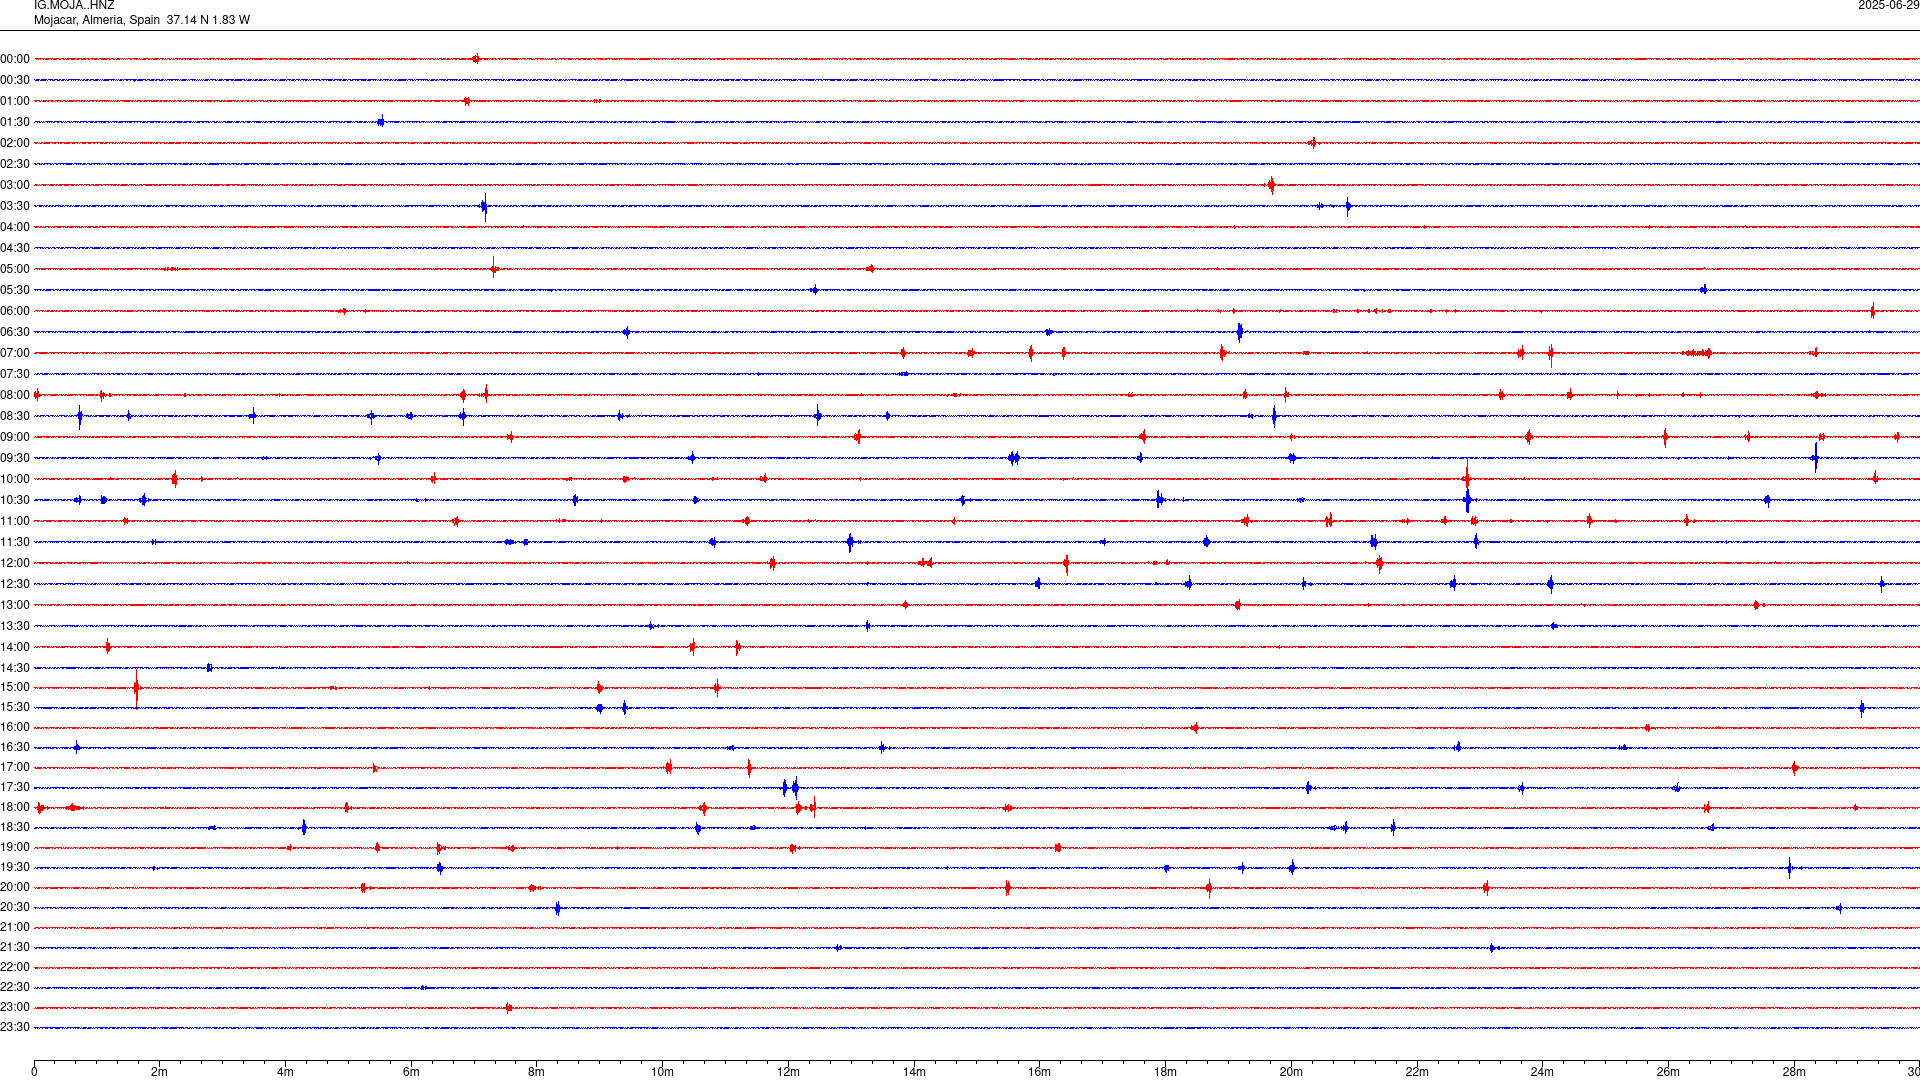This screenshot has height=1080, width=1920.
Task: Pick the 14:30 row label
Action: [15, 668]
